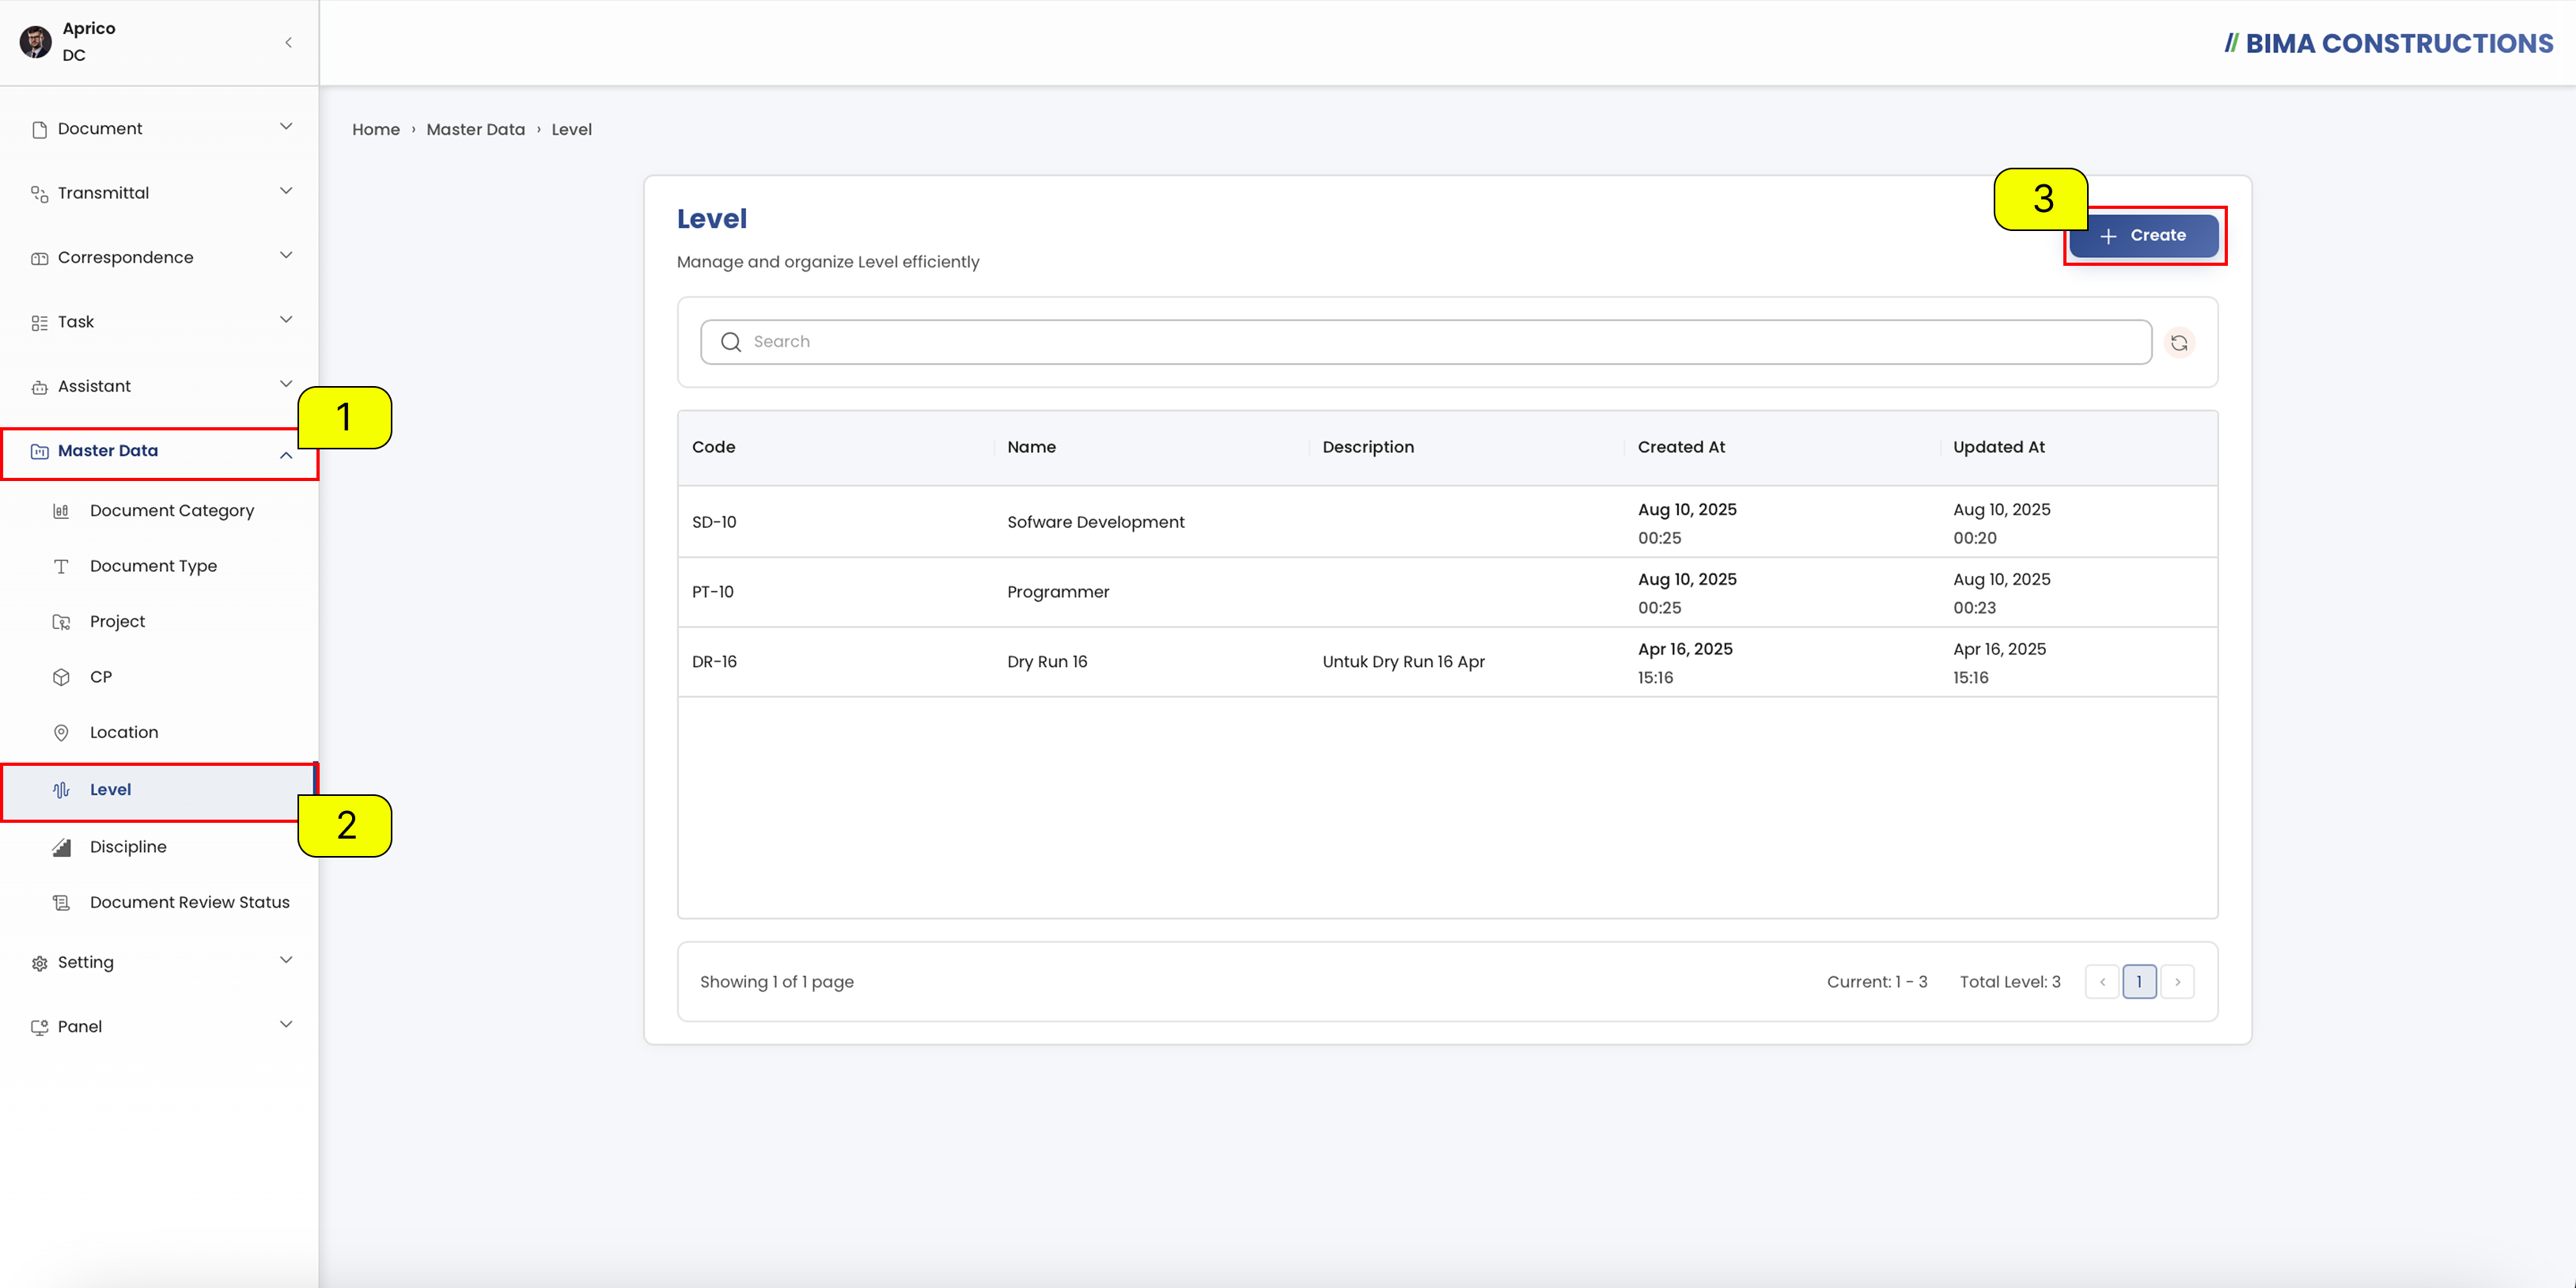Image resolution: width=2576 pixels, height=1288 pixels.
Task: Click the next page arrow
Action: [x=2177, y=982]
